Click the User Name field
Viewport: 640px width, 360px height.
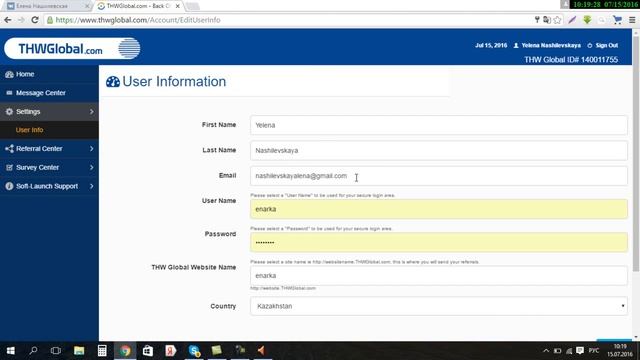pos(439,209)
